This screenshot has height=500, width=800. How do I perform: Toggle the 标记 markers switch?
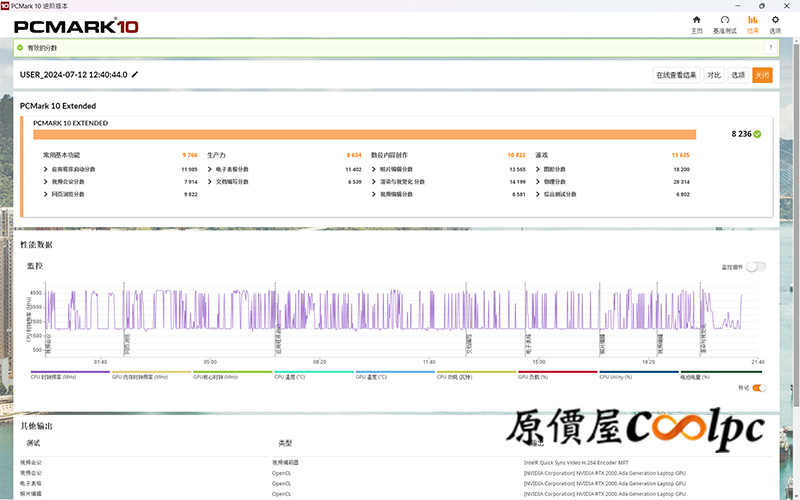[x=759, y=388]
